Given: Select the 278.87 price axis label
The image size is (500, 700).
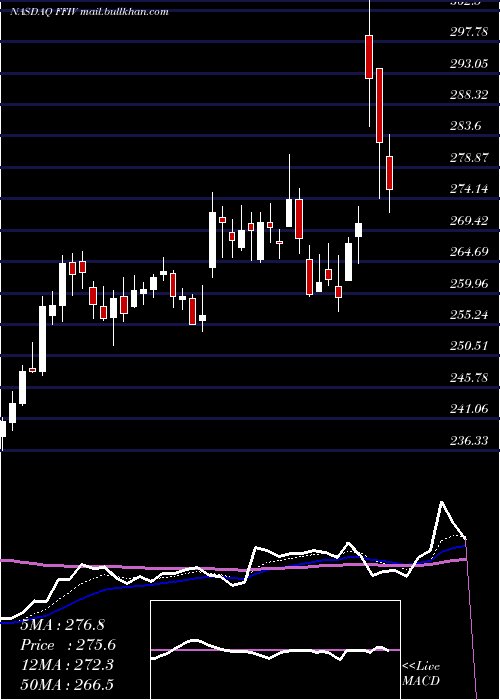Looking at the screenshot, I should pos(468,158).
